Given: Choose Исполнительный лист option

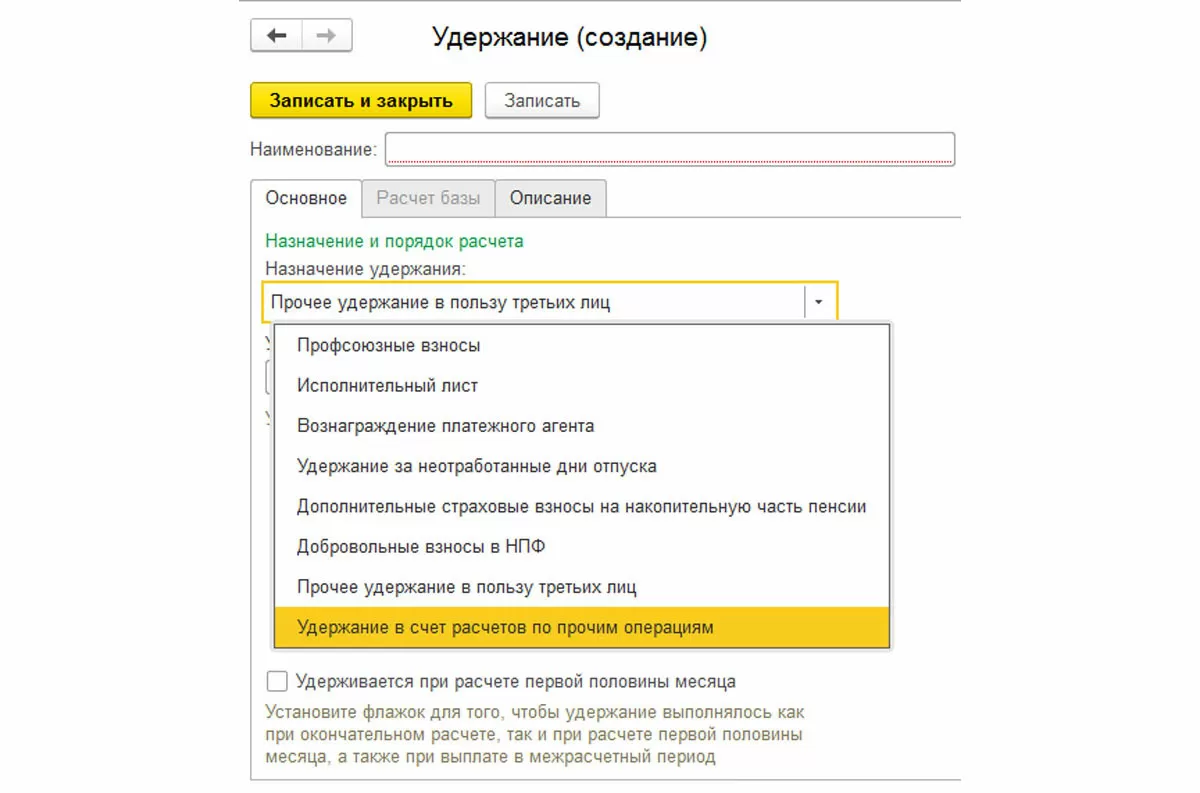Looking at the screenshot, I should tap(388, 385).
